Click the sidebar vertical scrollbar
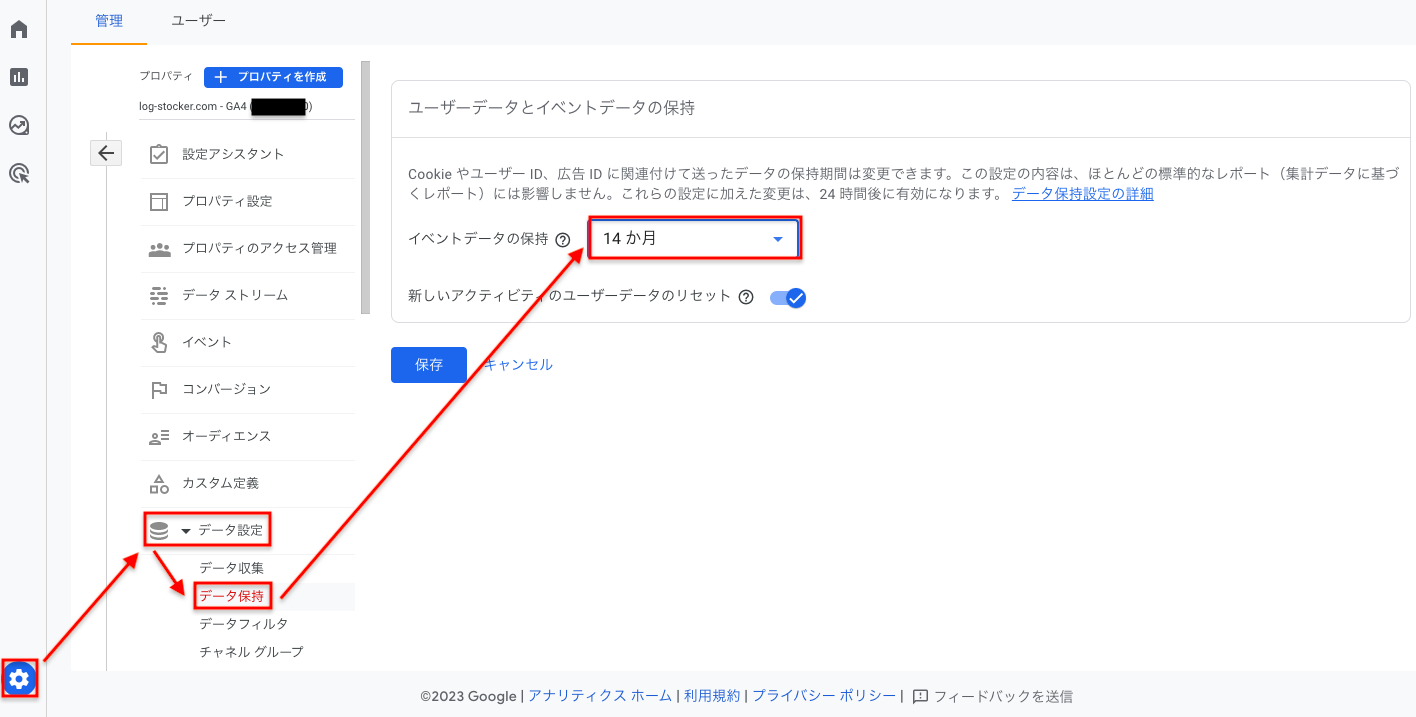The height and width of the screenshot is (717, 1416). 365,187
